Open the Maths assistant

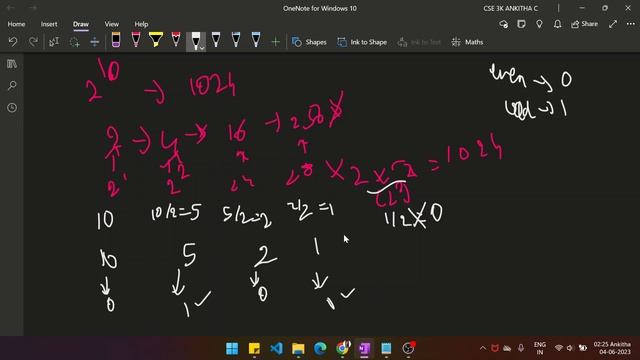click(x=467, y=42)
